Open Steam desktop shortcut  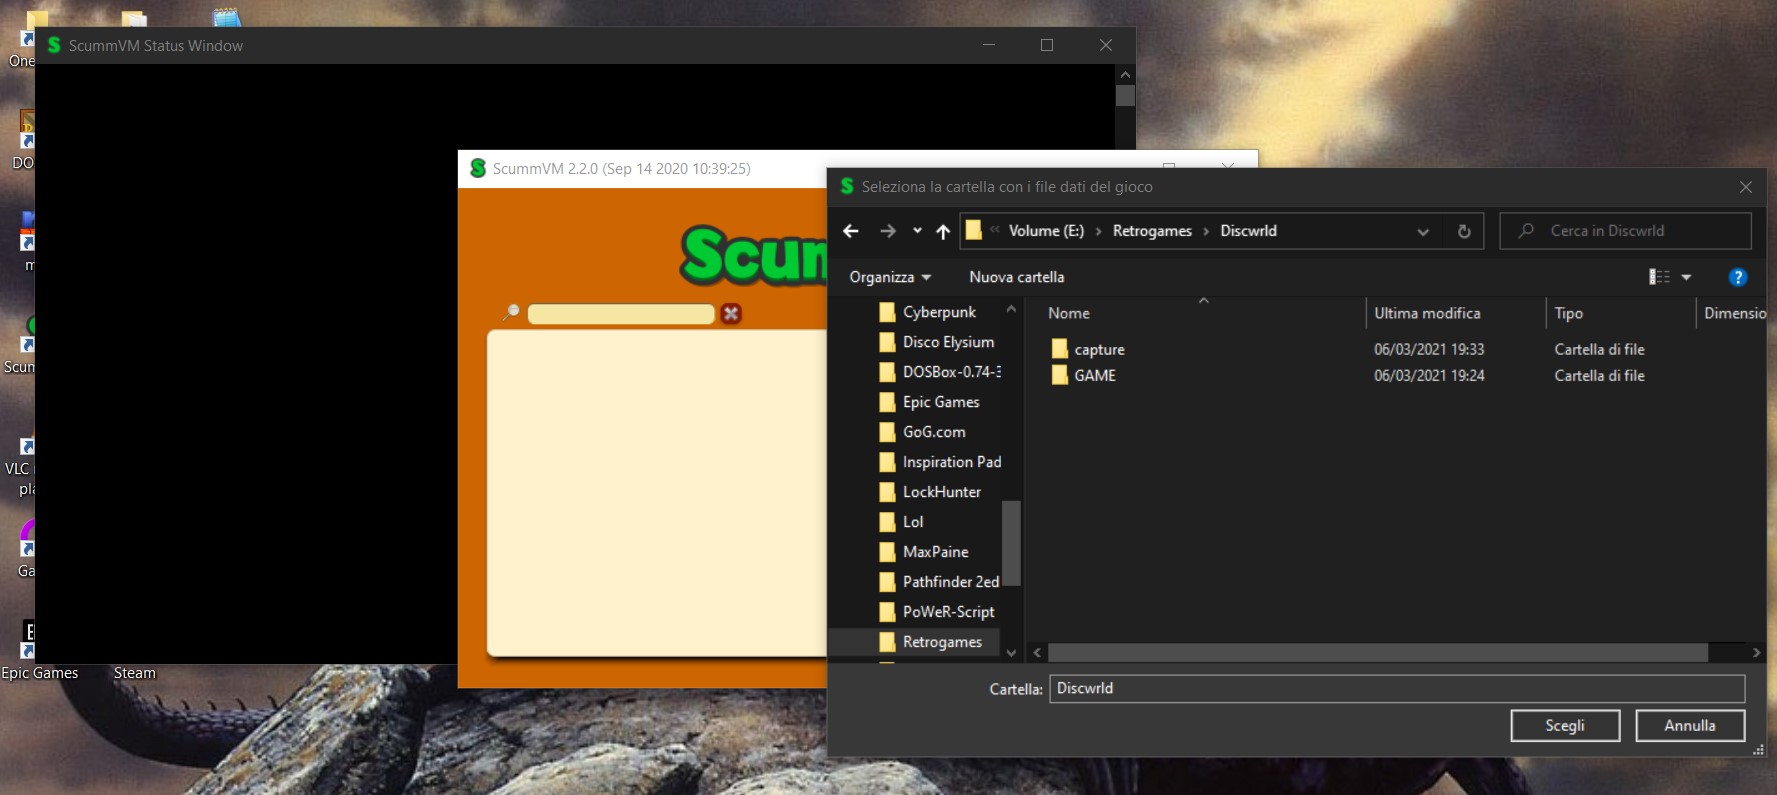point(135,673)
